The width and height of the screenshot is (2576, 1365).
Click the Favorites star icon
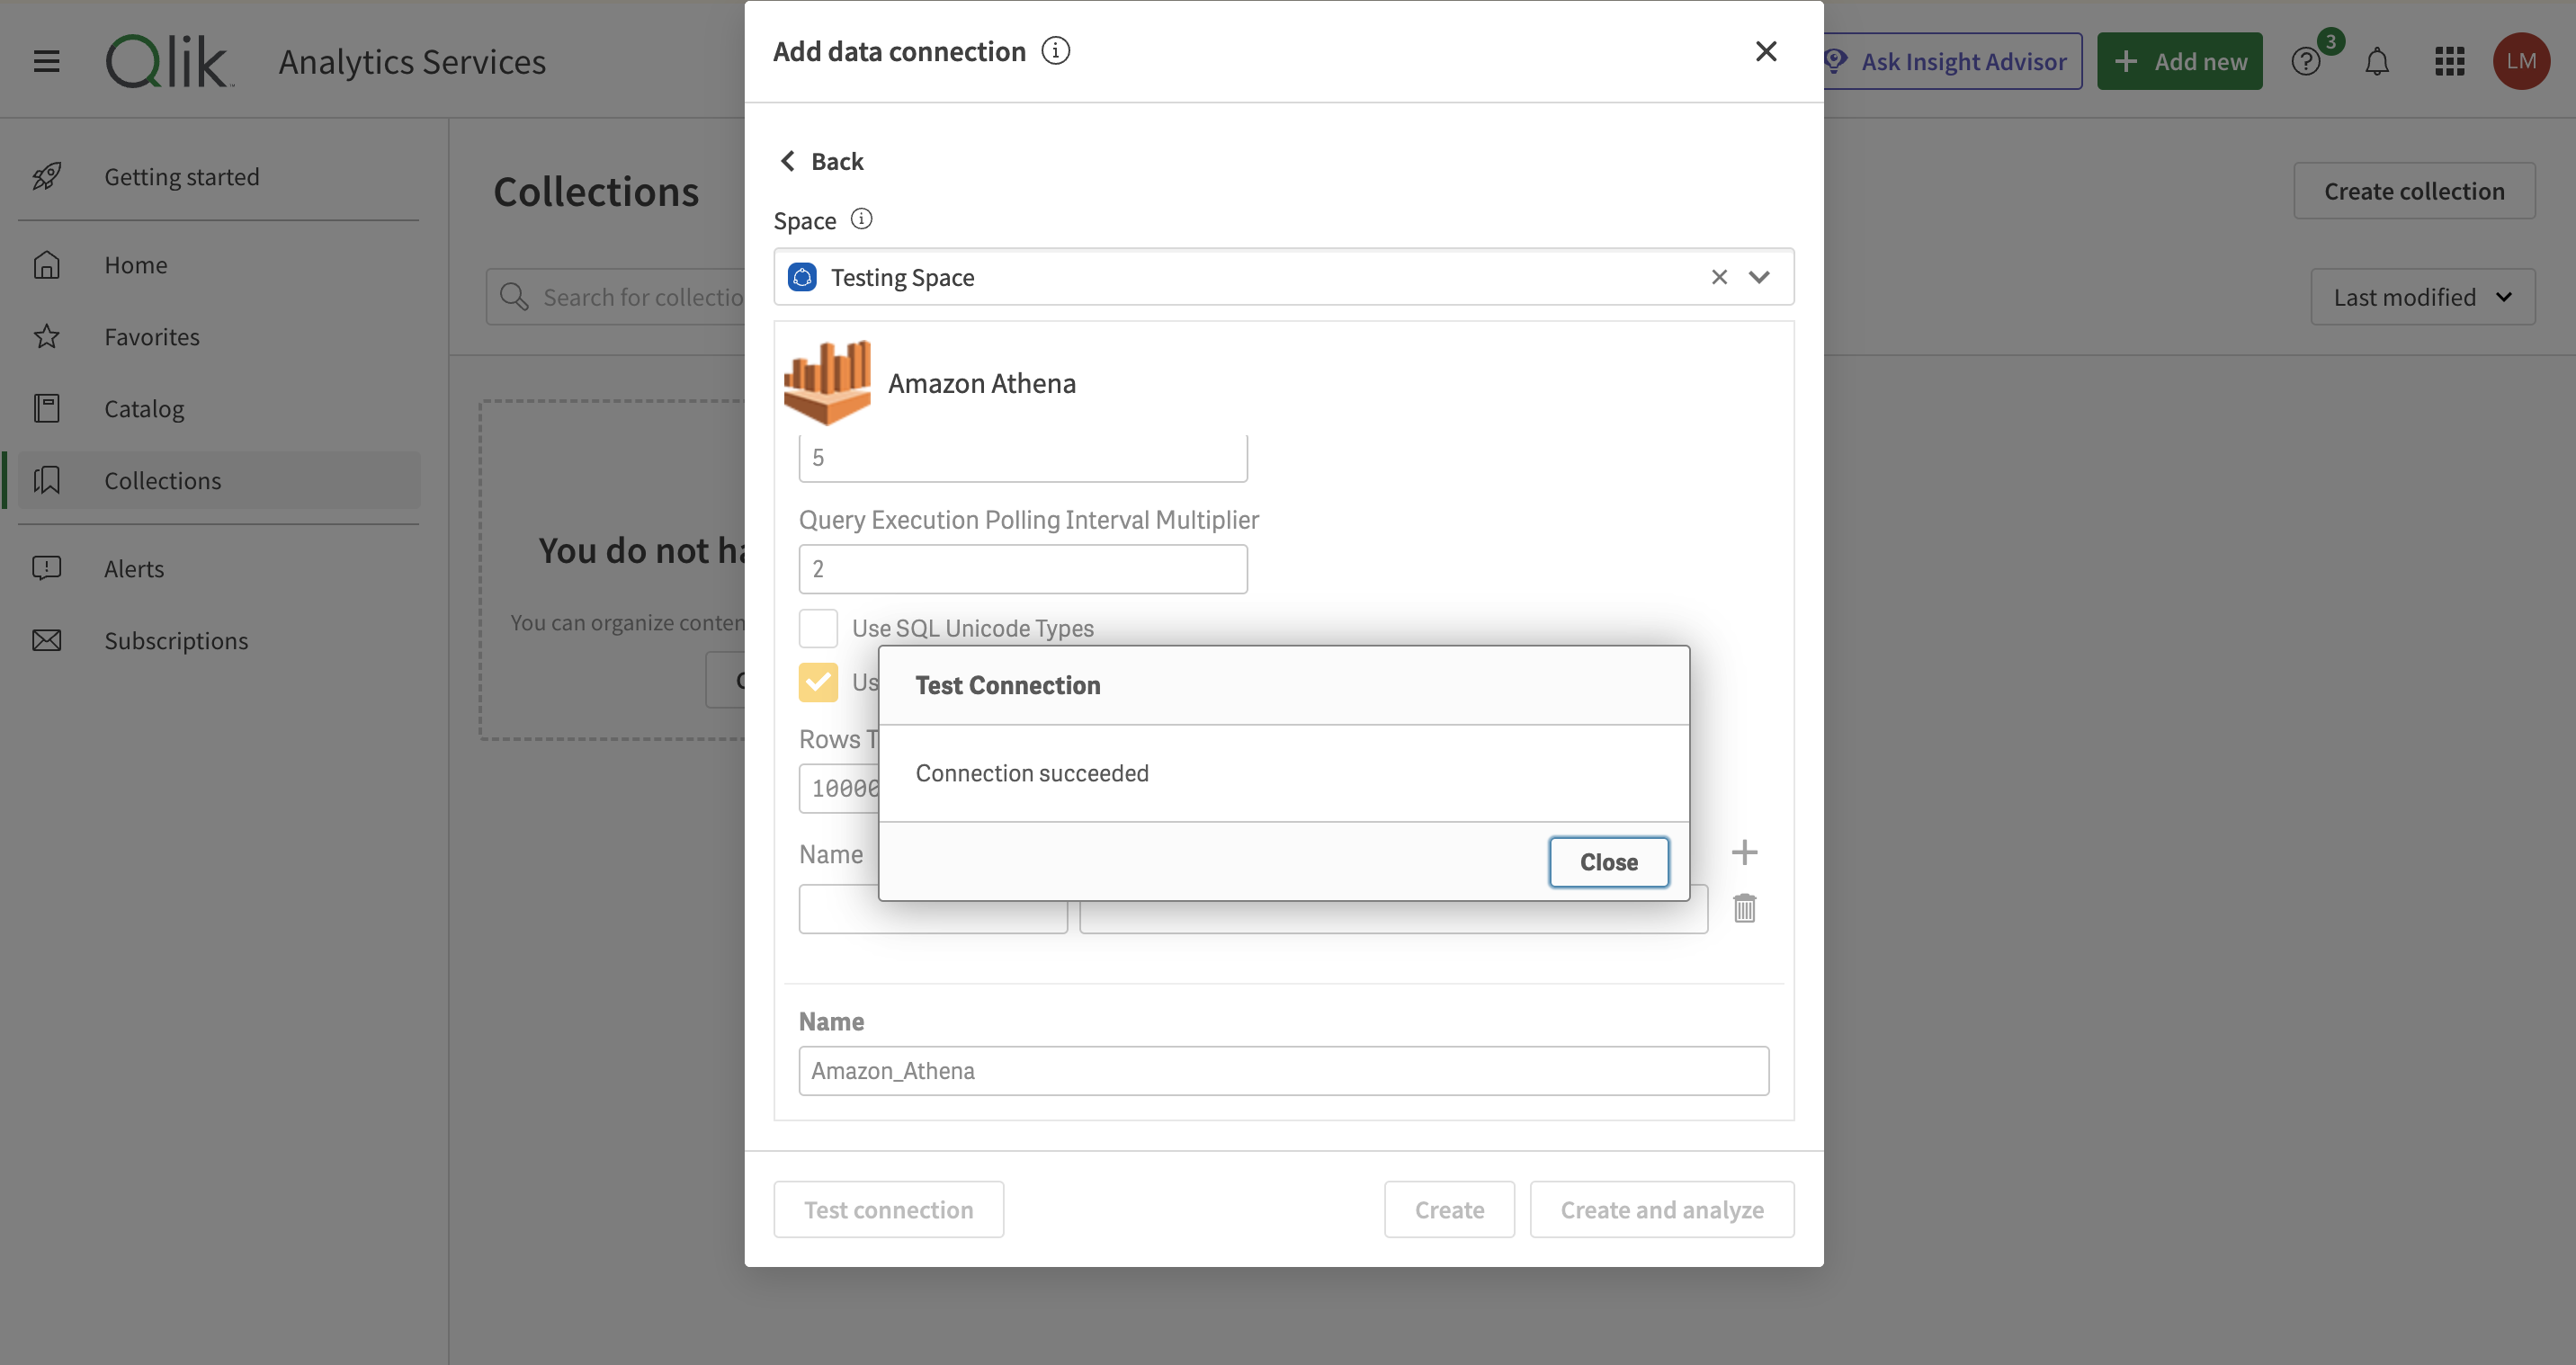pyautogui.click(x=47, y=337)
